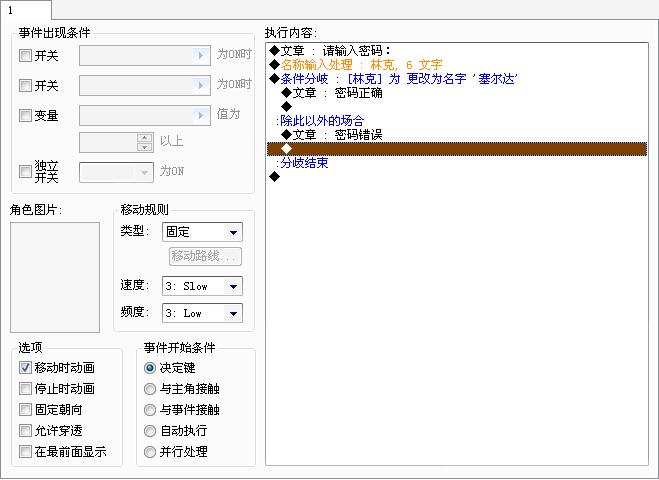Enable 停止时动画 option

25,389
